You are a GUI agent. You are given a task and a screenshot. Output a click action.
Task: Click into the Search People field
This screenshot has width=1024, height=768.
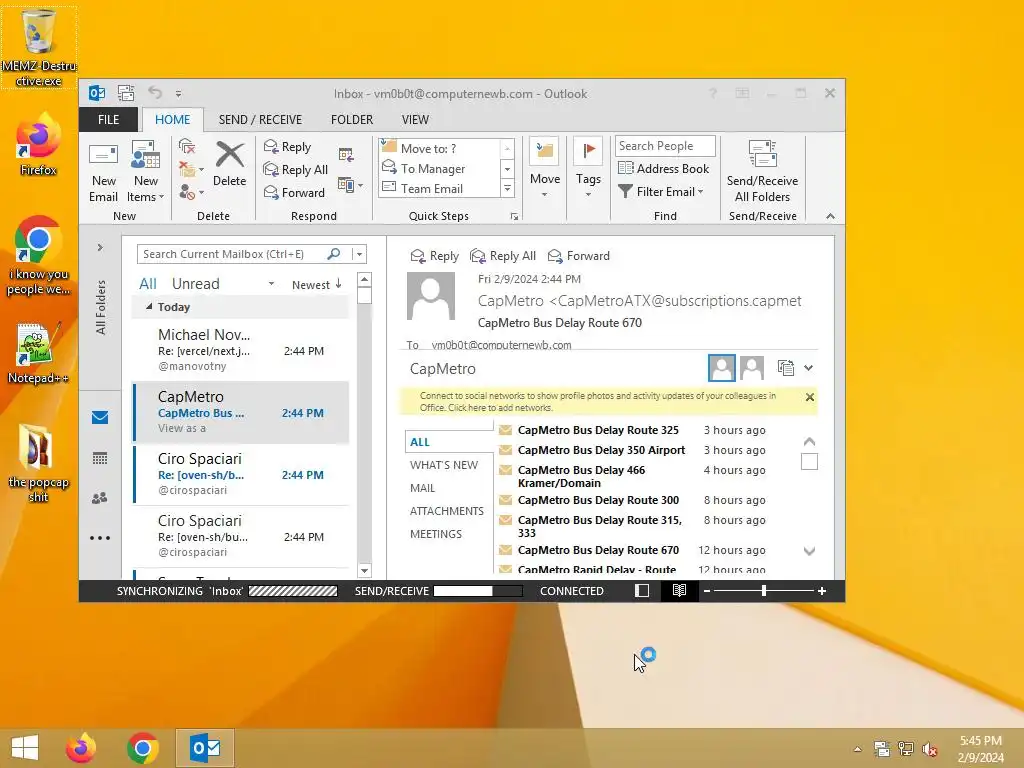coord(665,146)
